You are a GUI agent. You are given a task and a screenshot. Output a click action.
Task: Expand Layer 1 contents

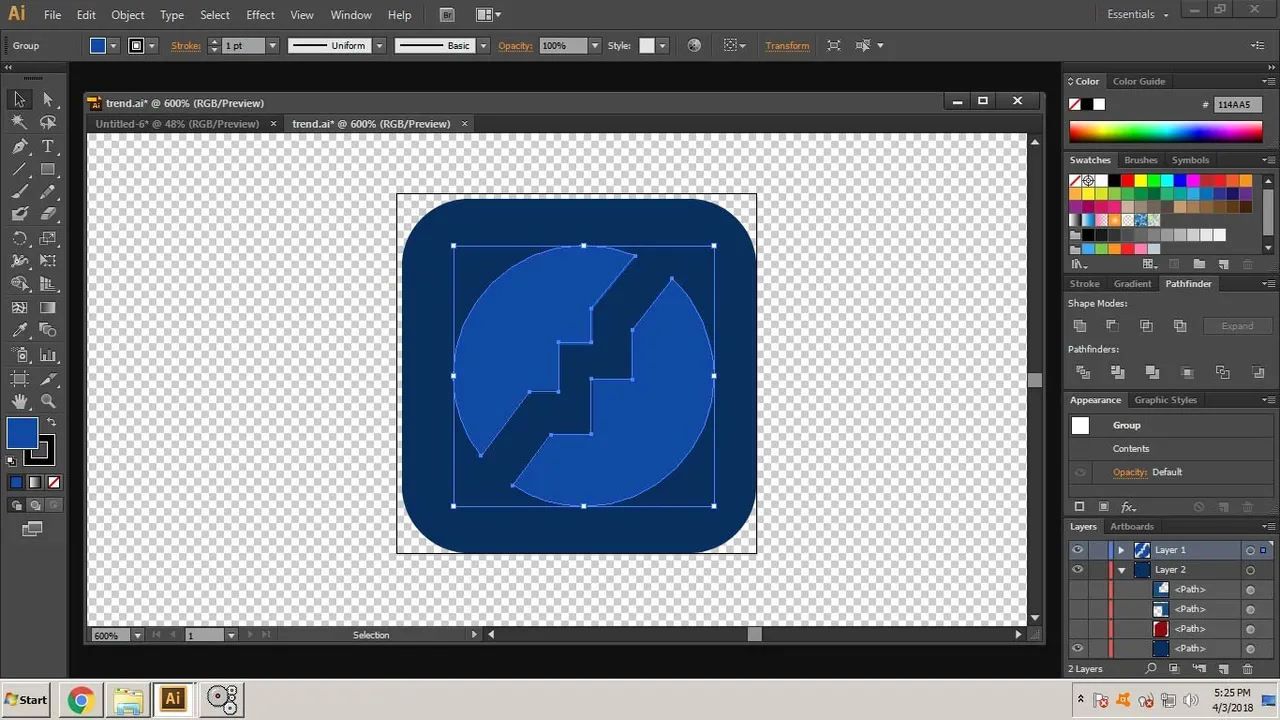(x=1121, y=550)
